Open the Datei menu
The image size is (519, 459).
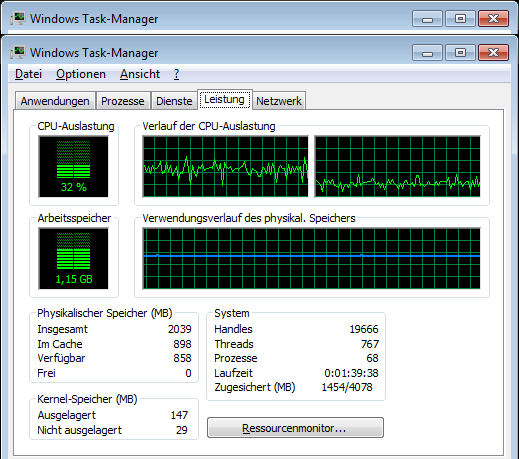click(28, 74)
